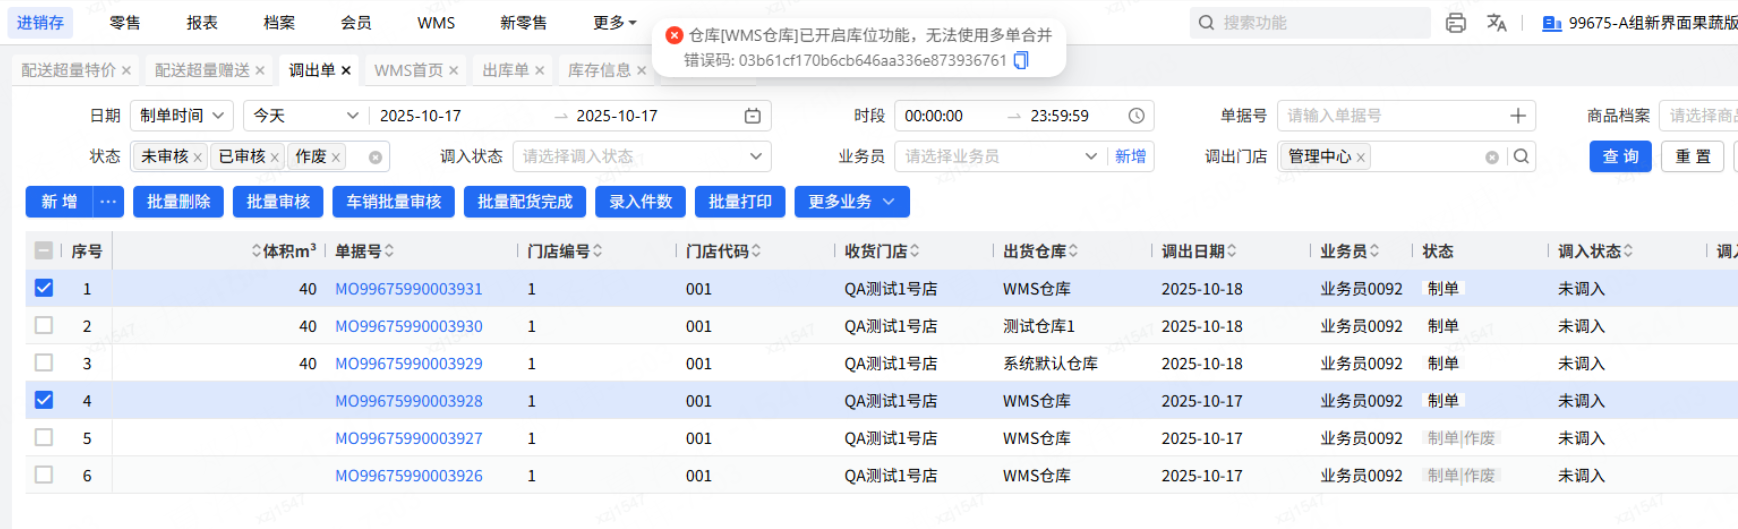Screen dimensions: 1738x529
Task: Switch to the 库存信息 tab
Action: coord(599,70)
